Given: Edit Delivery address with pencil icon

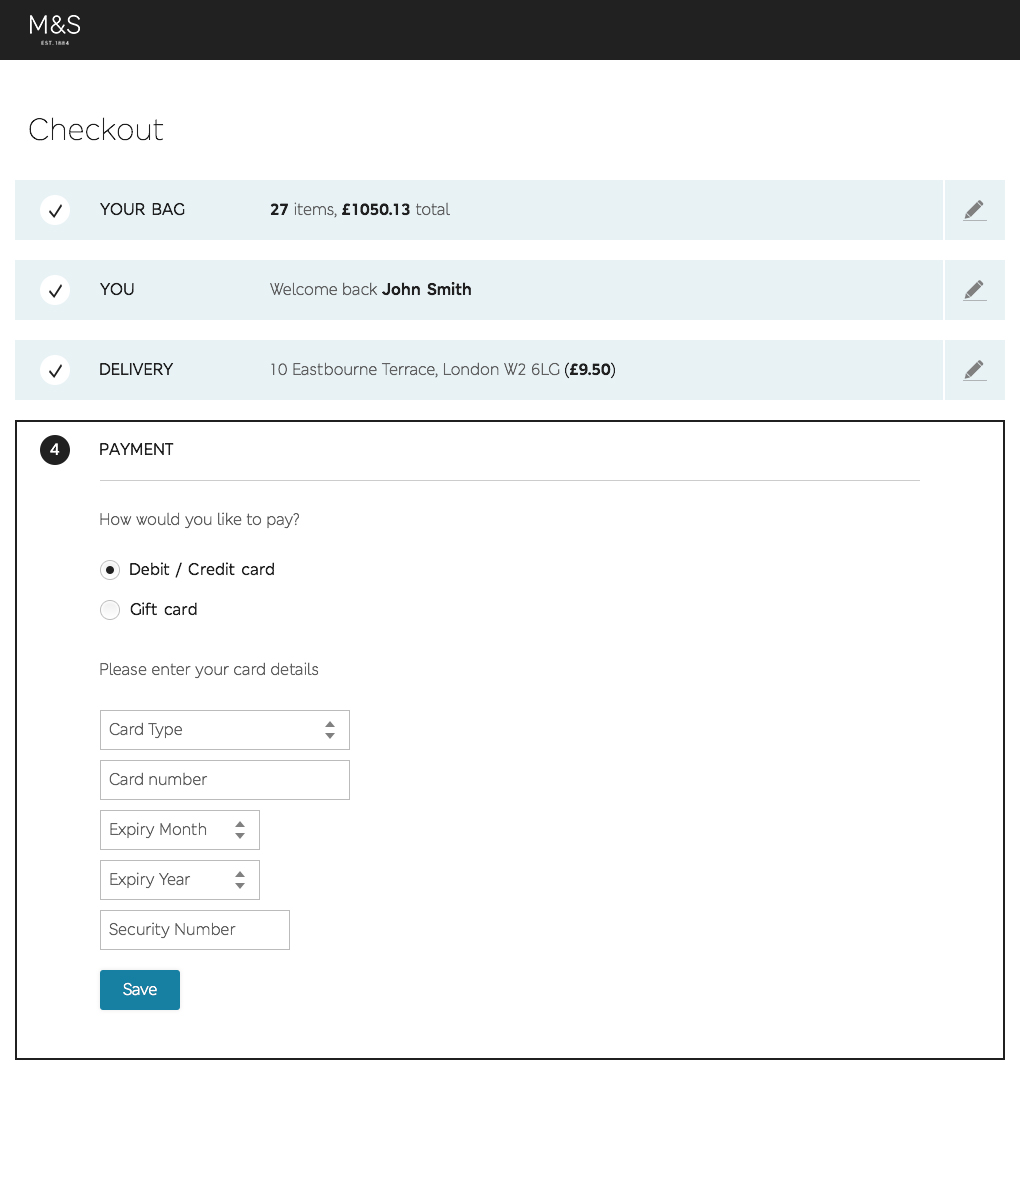Looking at the screenshot, I should pos(974,370).
